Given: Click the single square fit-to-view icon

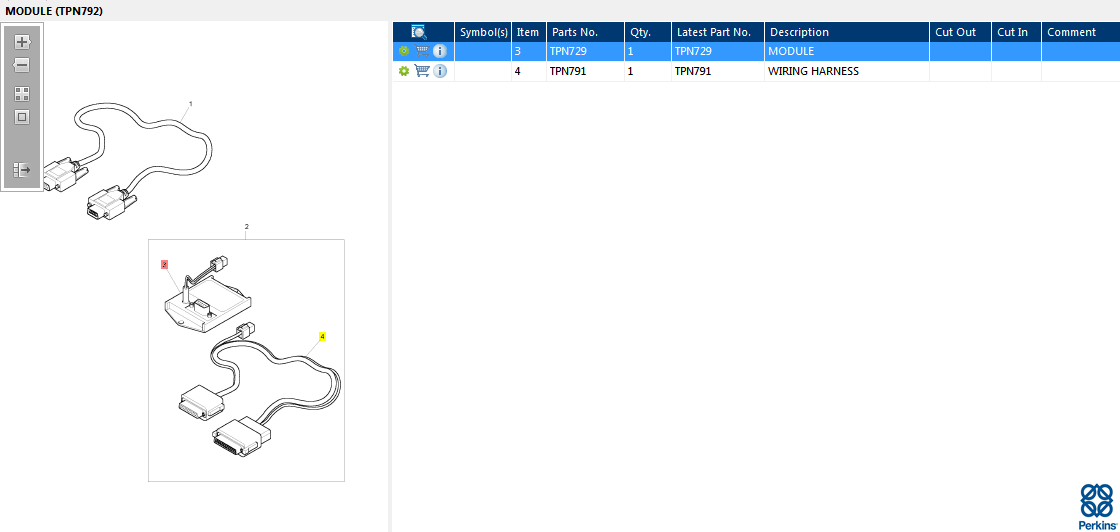Looking at the screenshot, I should 22,117.
